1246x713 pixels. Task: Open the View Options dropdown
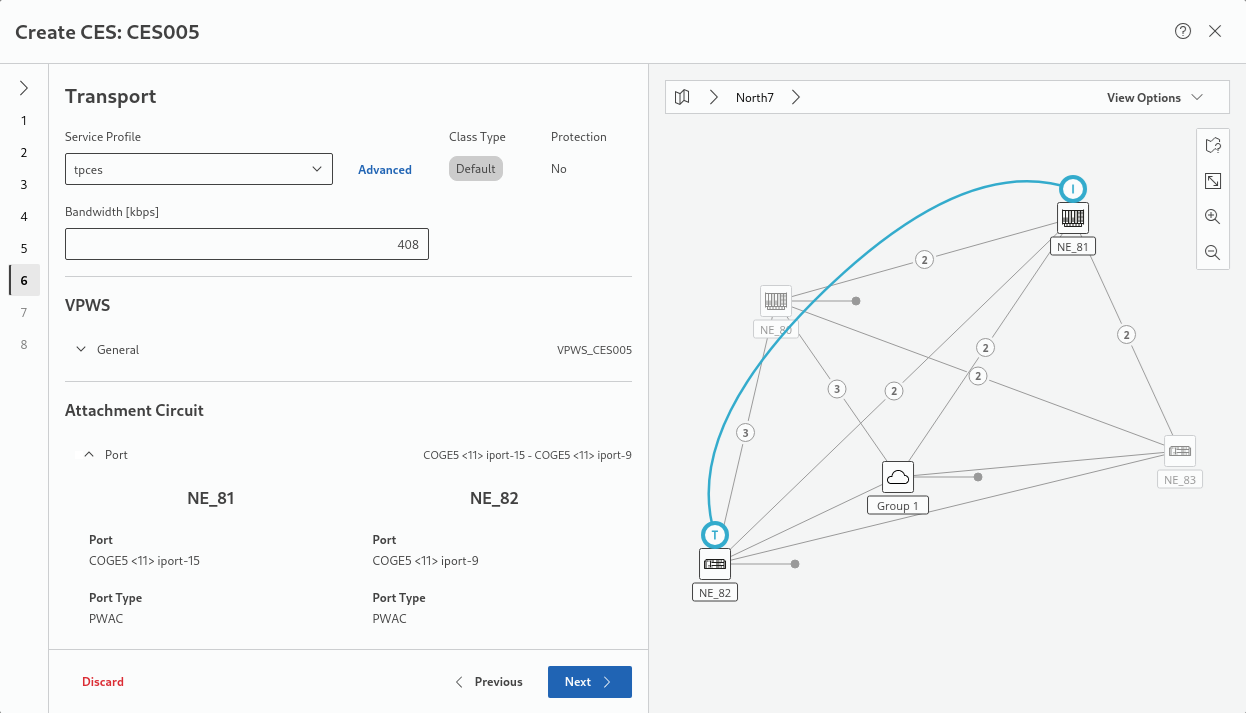tap(1154, 98)
